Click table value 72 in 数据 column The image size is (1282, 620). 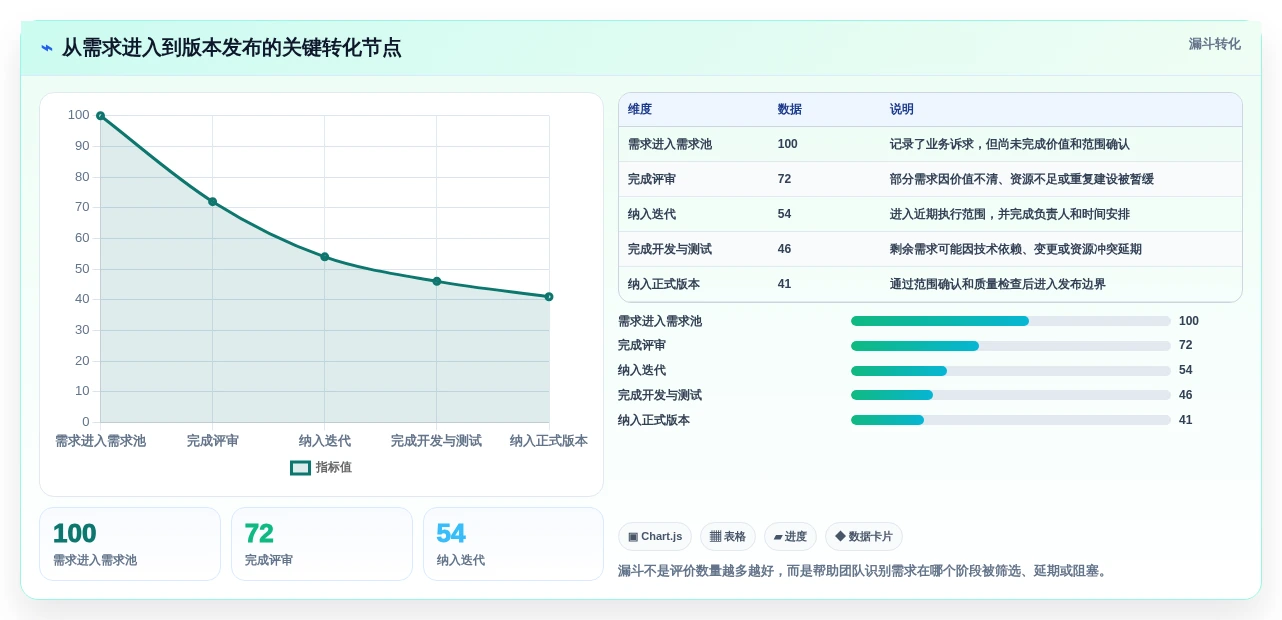point(784,179)
